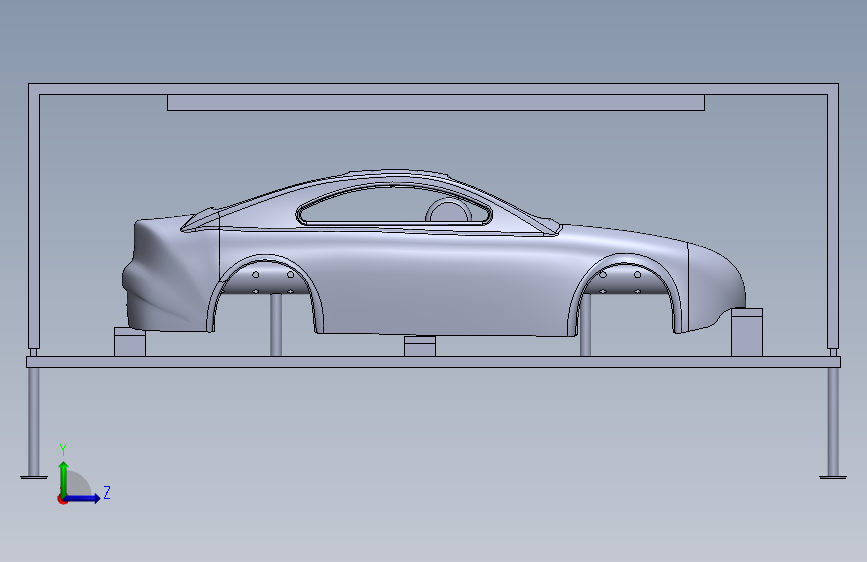Select the top horizontal beam of the frame
Image resolution: width=867 pixels, height=562 pixels.
click(434, 89)
